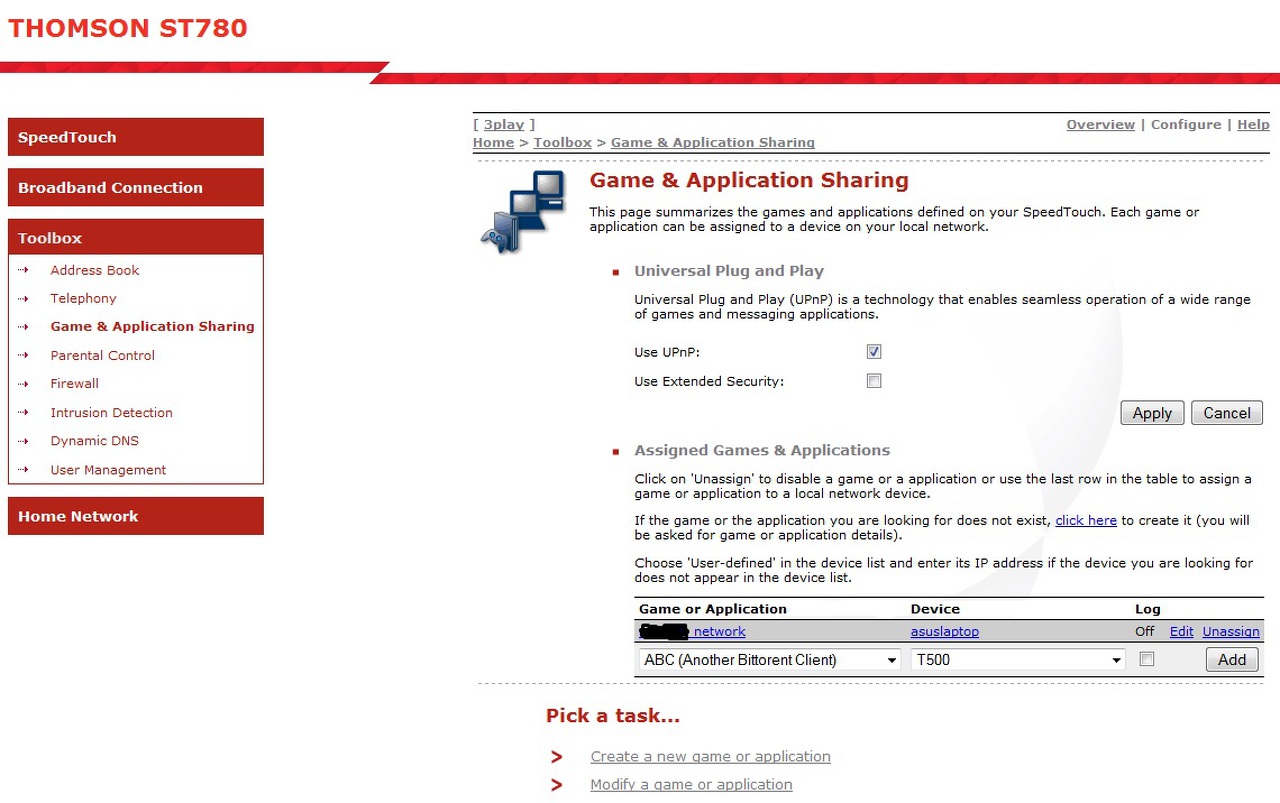Go to Home in the breadcrumb
This screenshot has width=1280, height=803.
pos(493,143)
